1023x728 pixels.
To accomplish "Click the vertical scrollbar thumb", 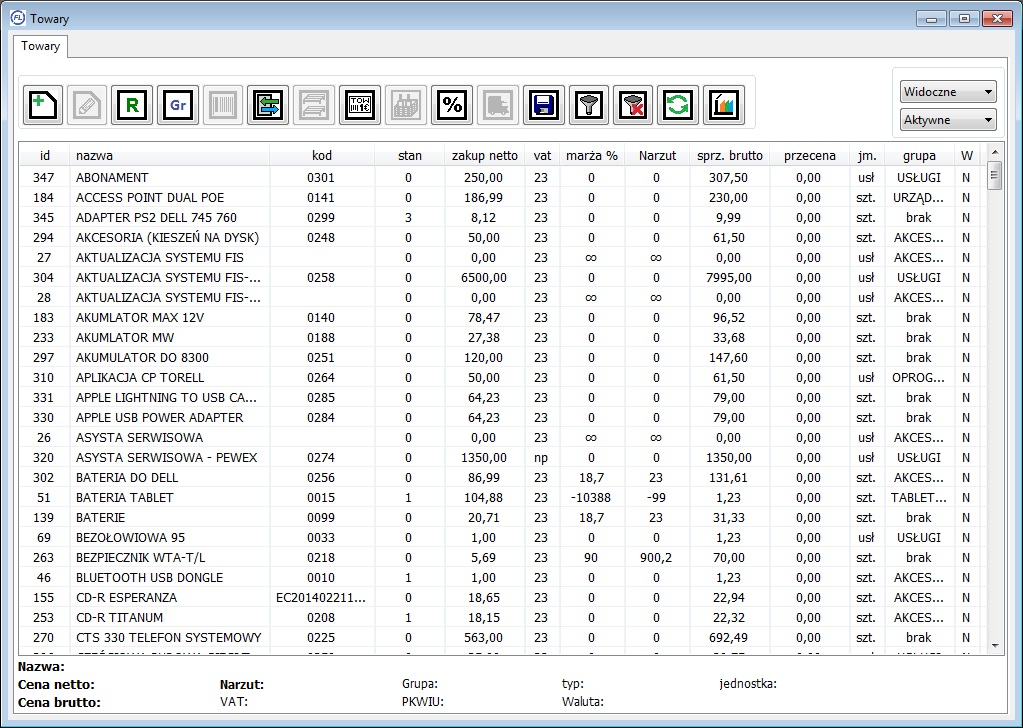I will tap(995, 175).
